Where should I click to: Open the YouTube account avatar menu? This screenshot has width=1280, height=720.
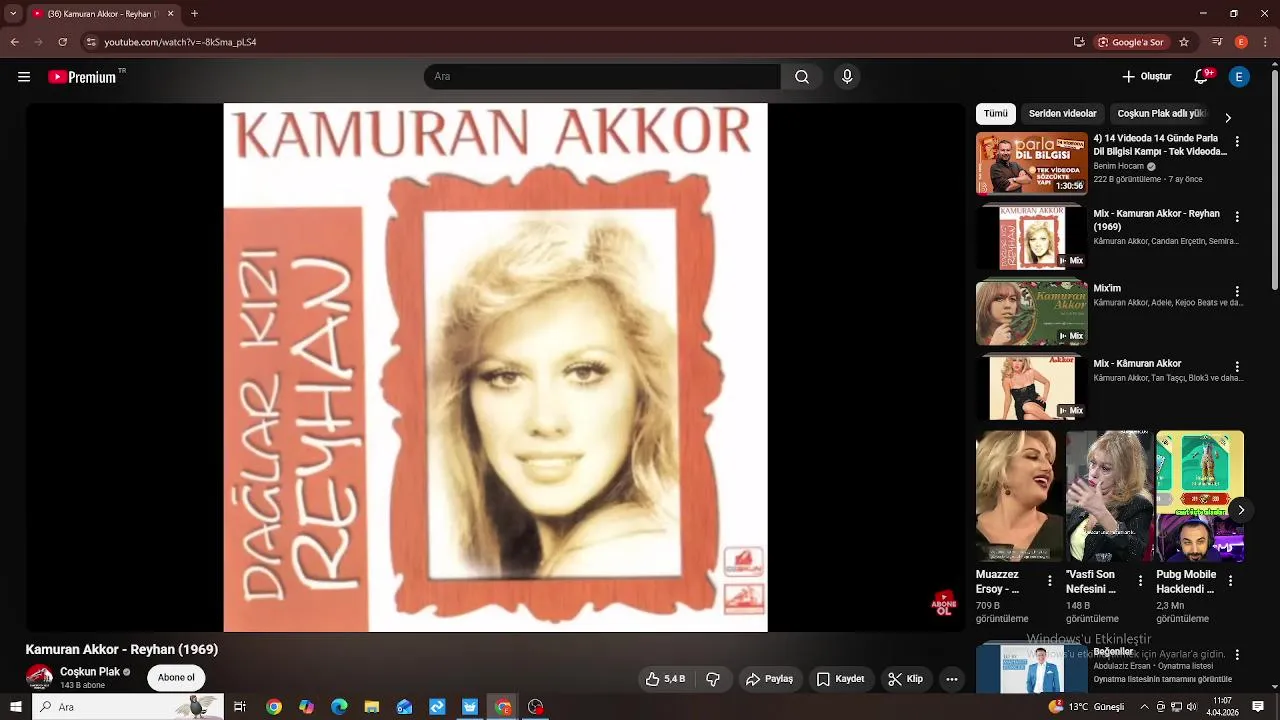[1239, 77]
